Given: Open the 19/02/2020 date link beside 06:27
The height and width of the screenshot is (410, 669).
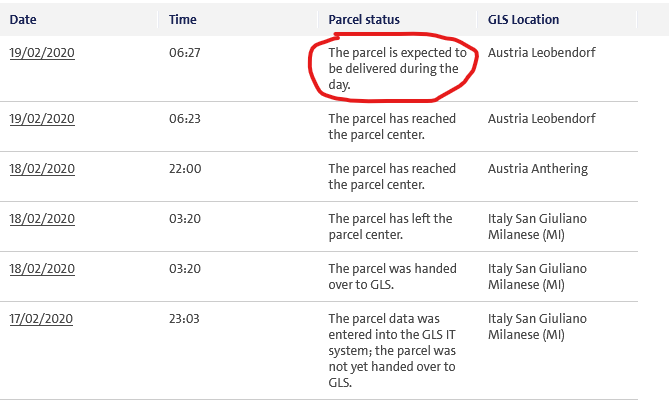Looking at the screenshot, I should 42,53.
